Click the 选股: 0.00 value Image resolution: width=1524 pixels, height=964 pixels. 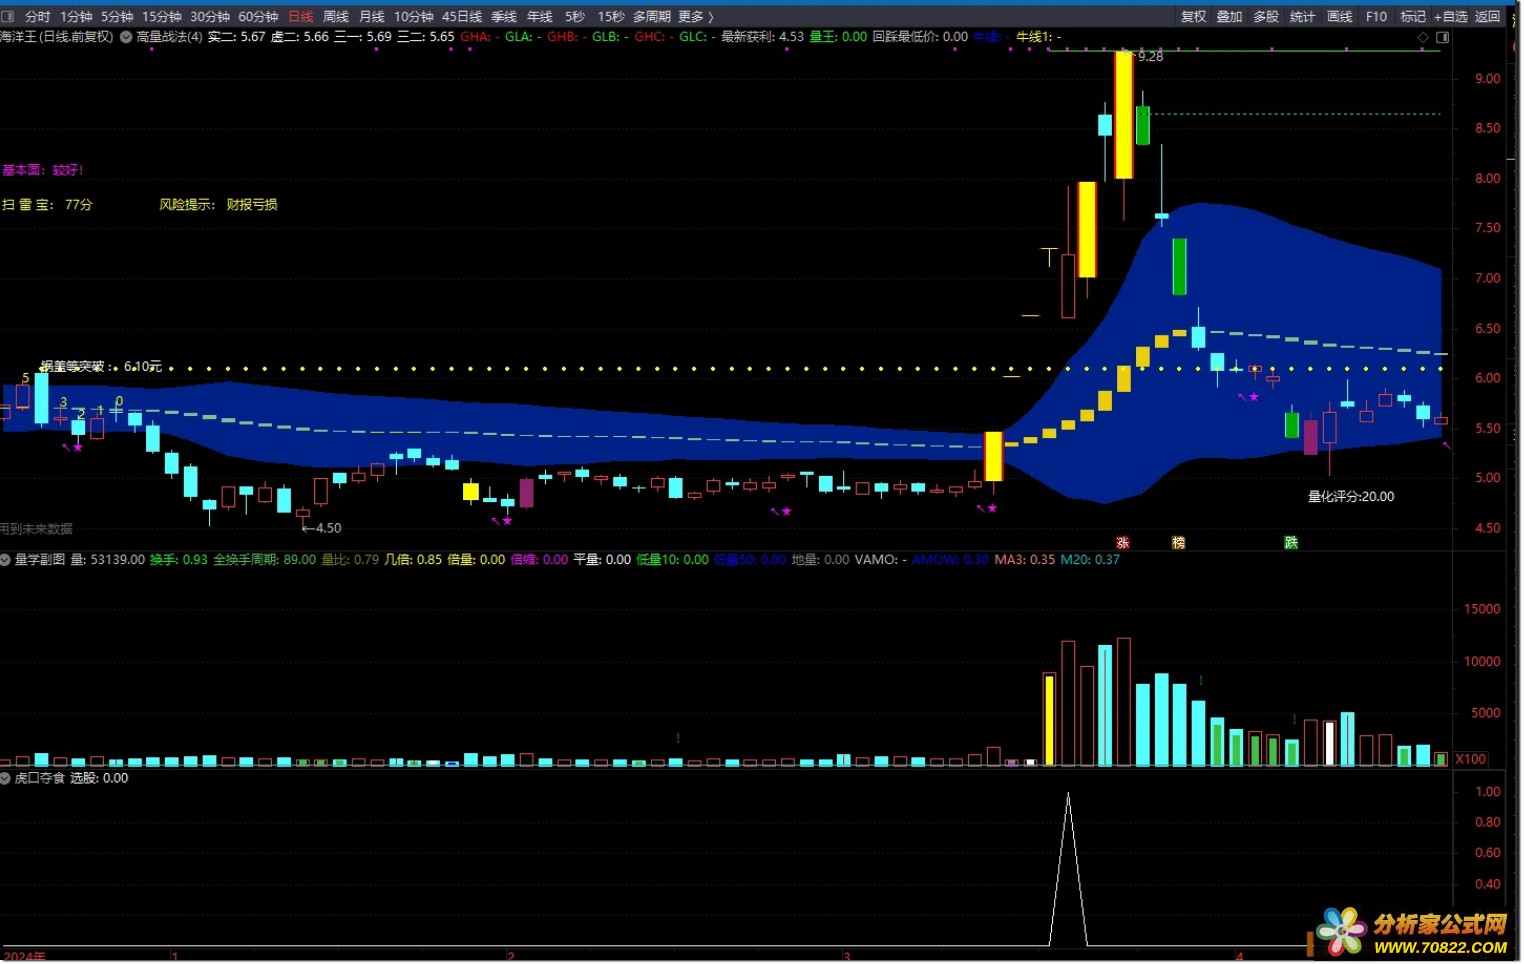[99, 778]
